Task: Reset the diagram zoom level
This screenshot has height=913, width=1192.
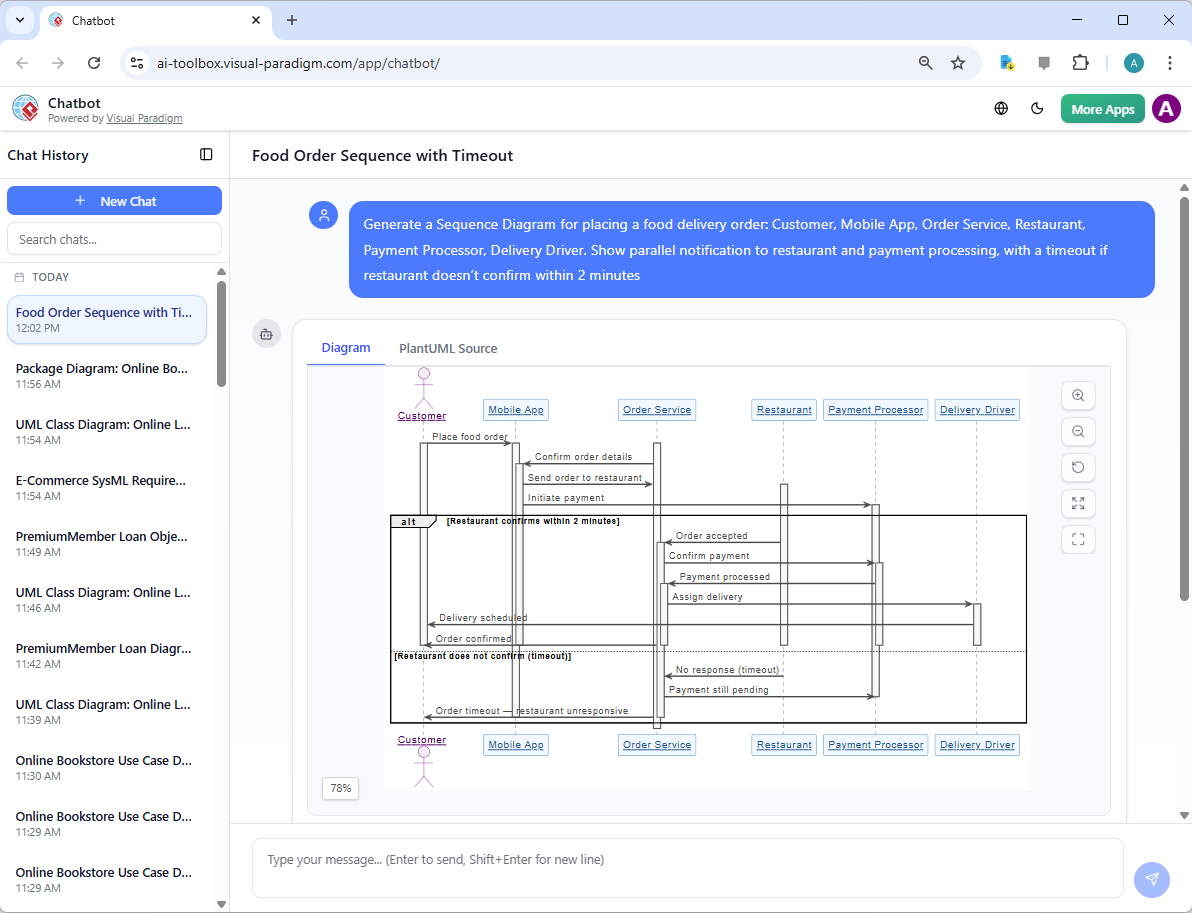Action: click(x=1078, y=467)
